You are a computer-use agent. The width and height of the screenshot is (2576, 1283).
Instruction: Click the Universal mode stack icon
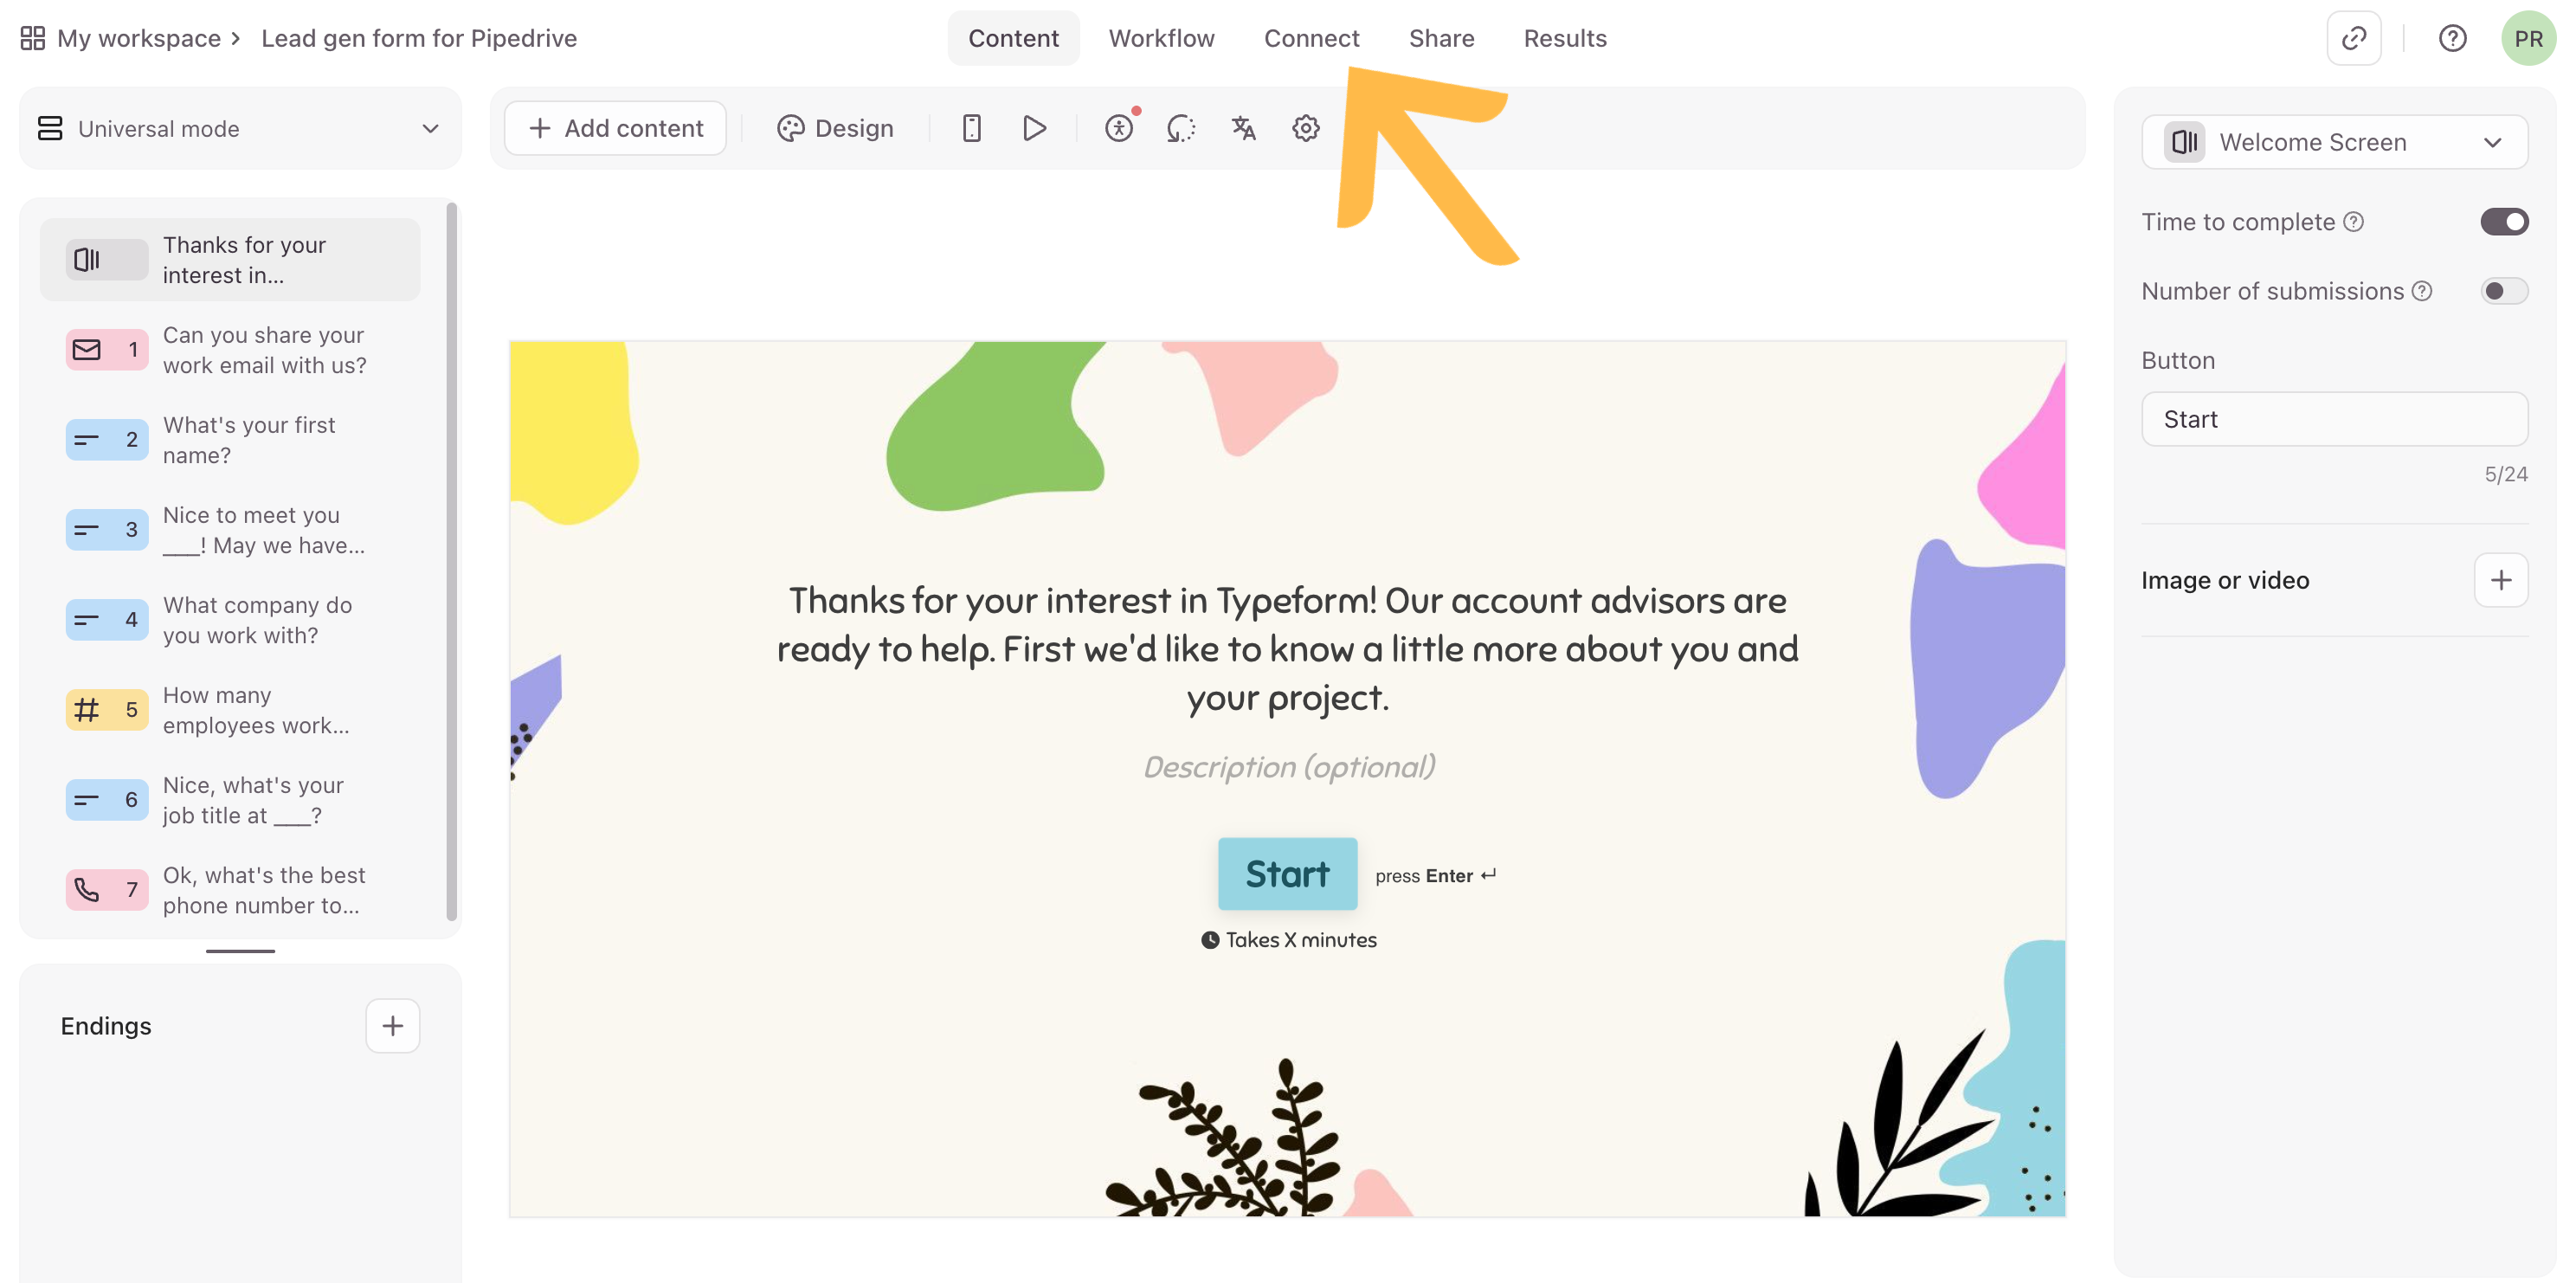click(x=50, y=128)
